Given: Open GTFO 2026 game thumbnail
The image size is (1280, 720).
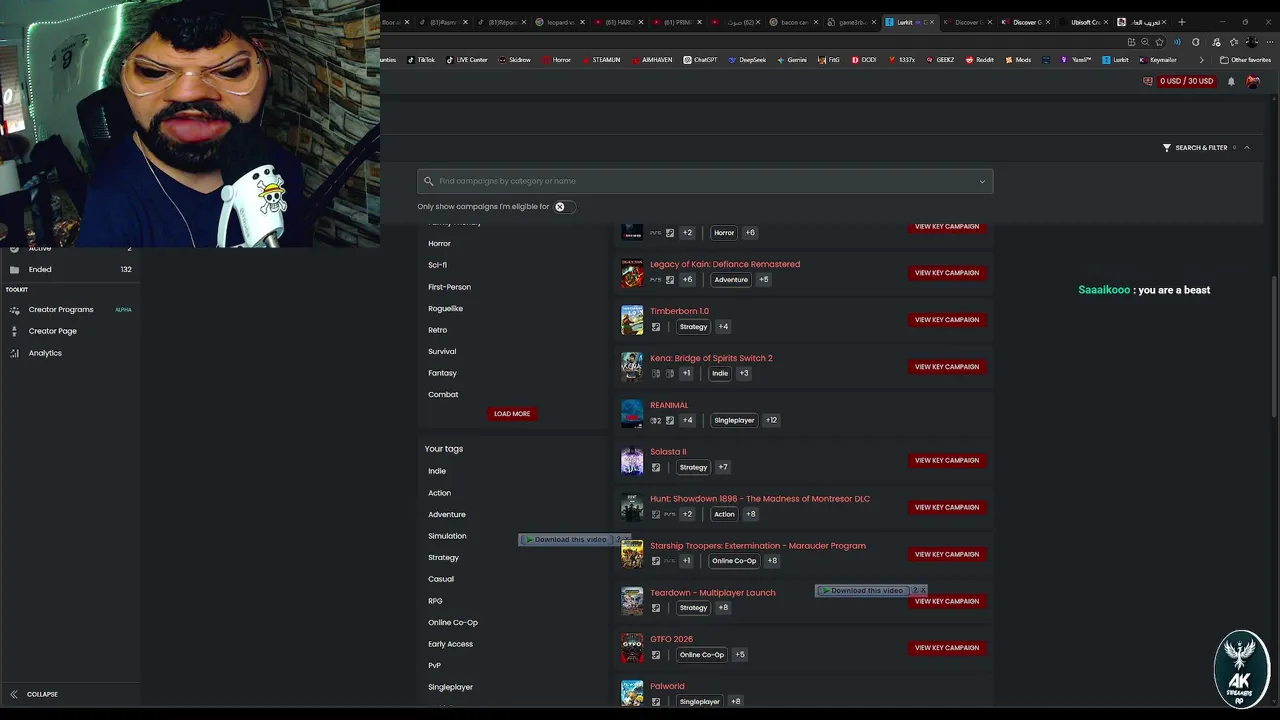Looking at the screenshot, I should (632, 648).
